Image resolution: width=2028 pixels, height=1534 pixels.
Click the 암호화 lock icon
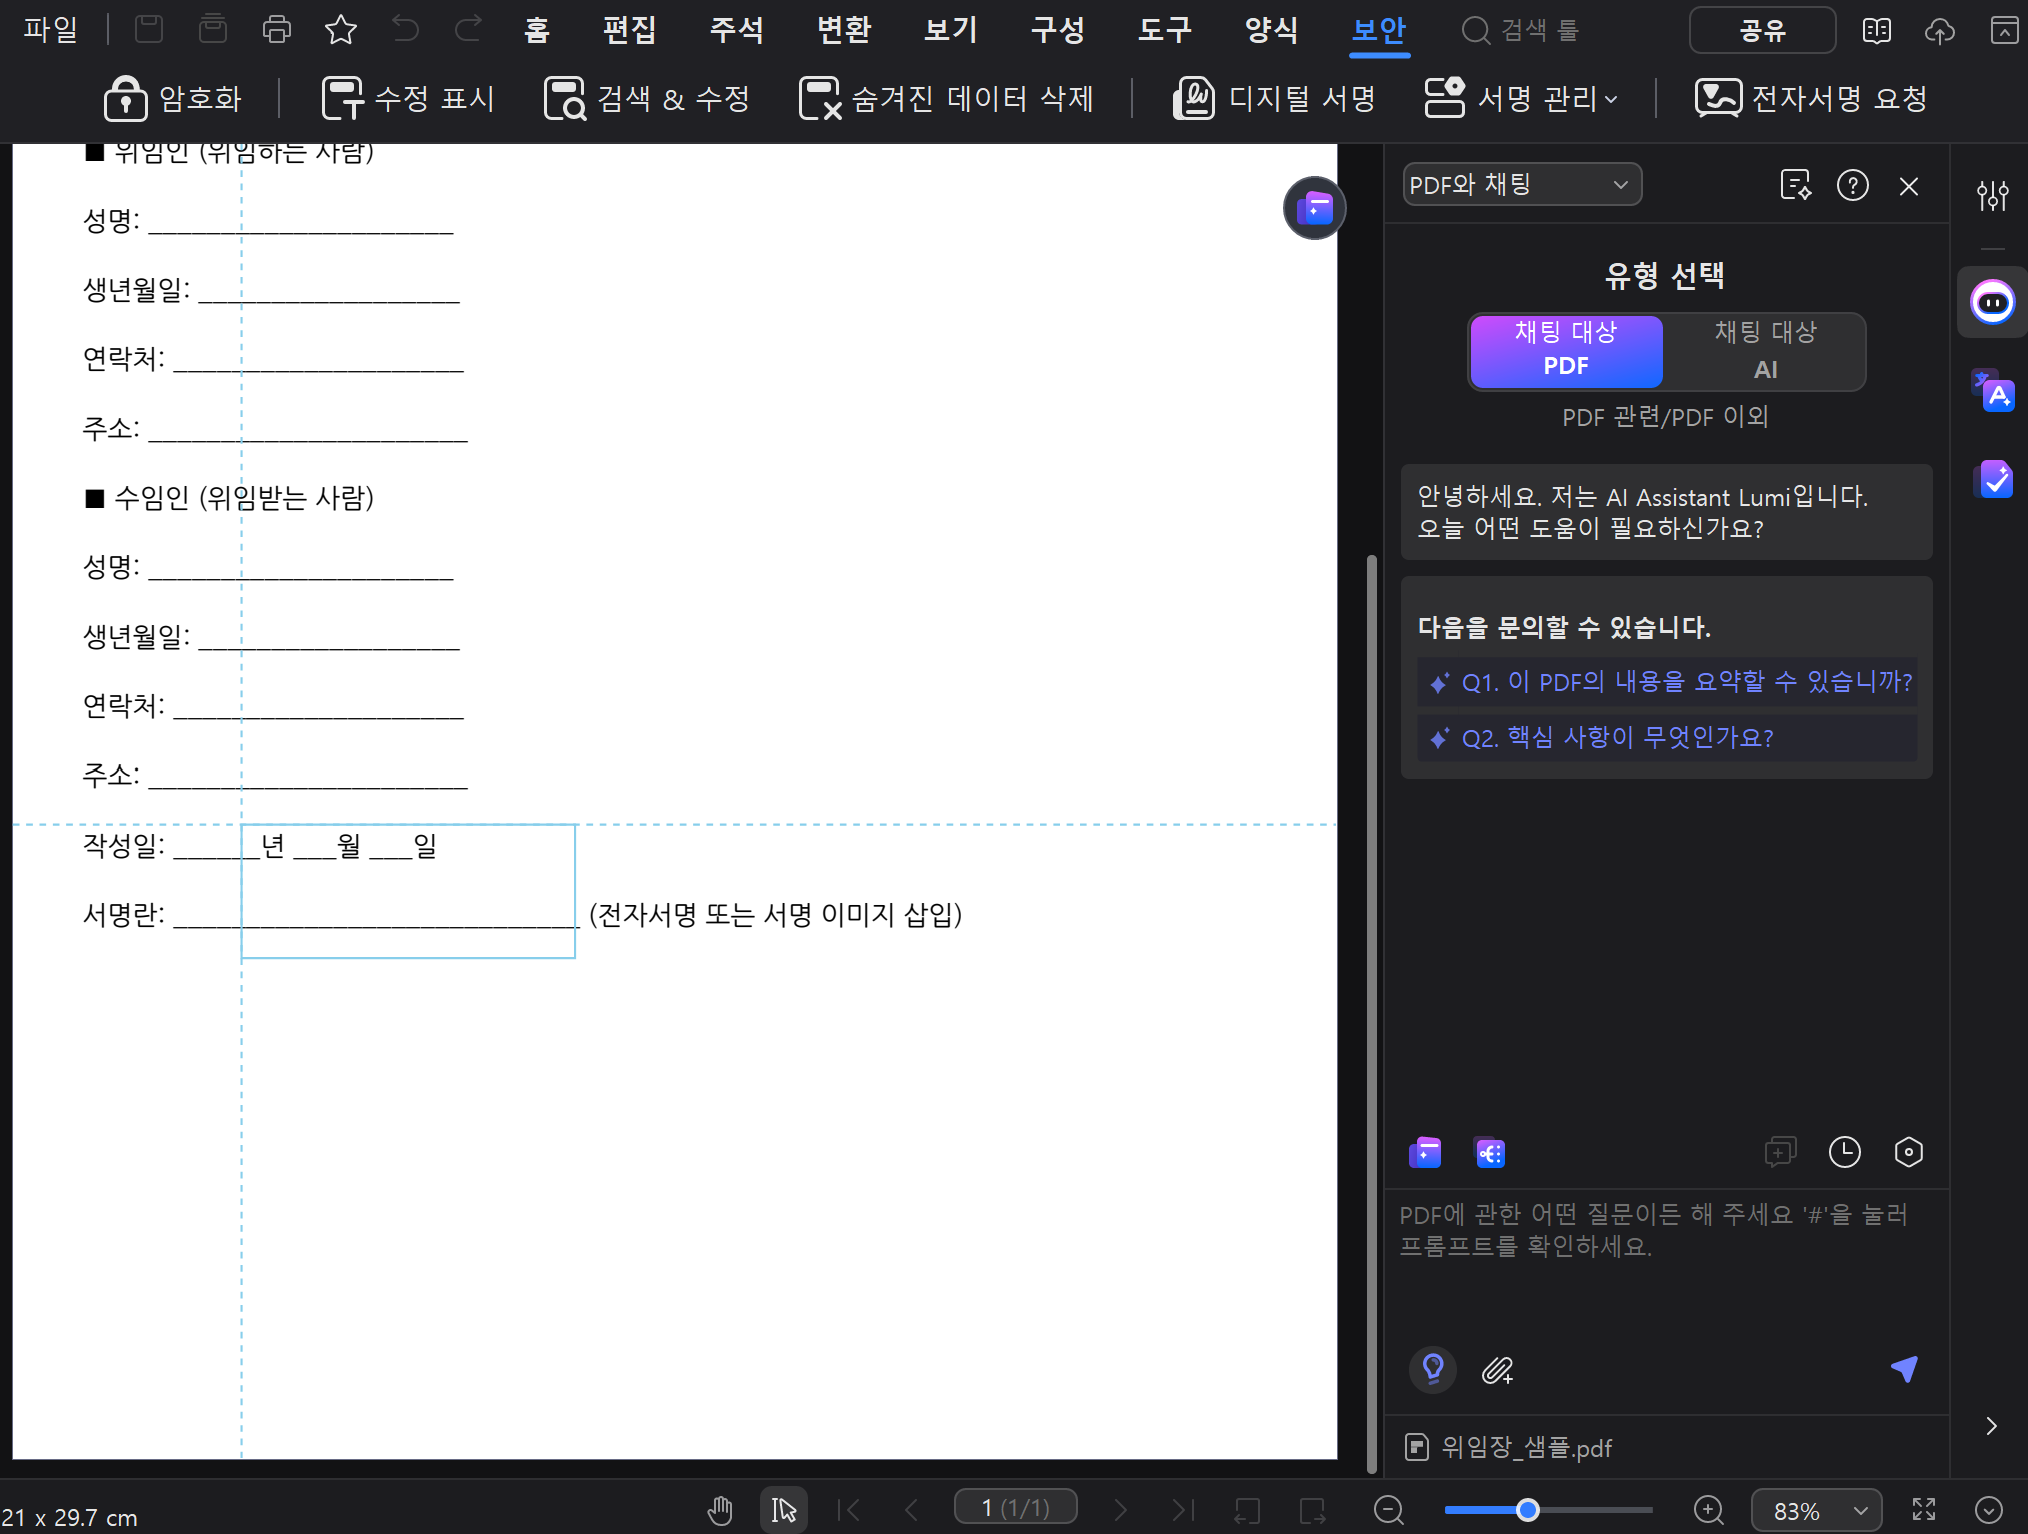[125, 99]
